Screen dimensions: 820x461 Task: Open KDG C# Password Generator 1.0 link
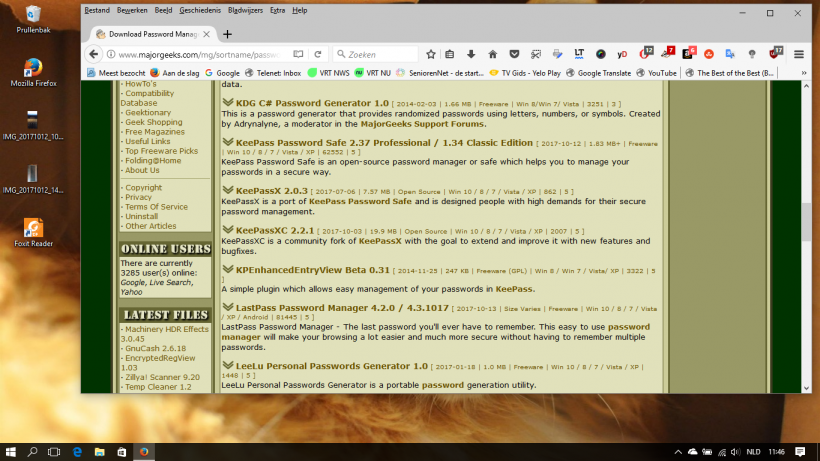312,103
